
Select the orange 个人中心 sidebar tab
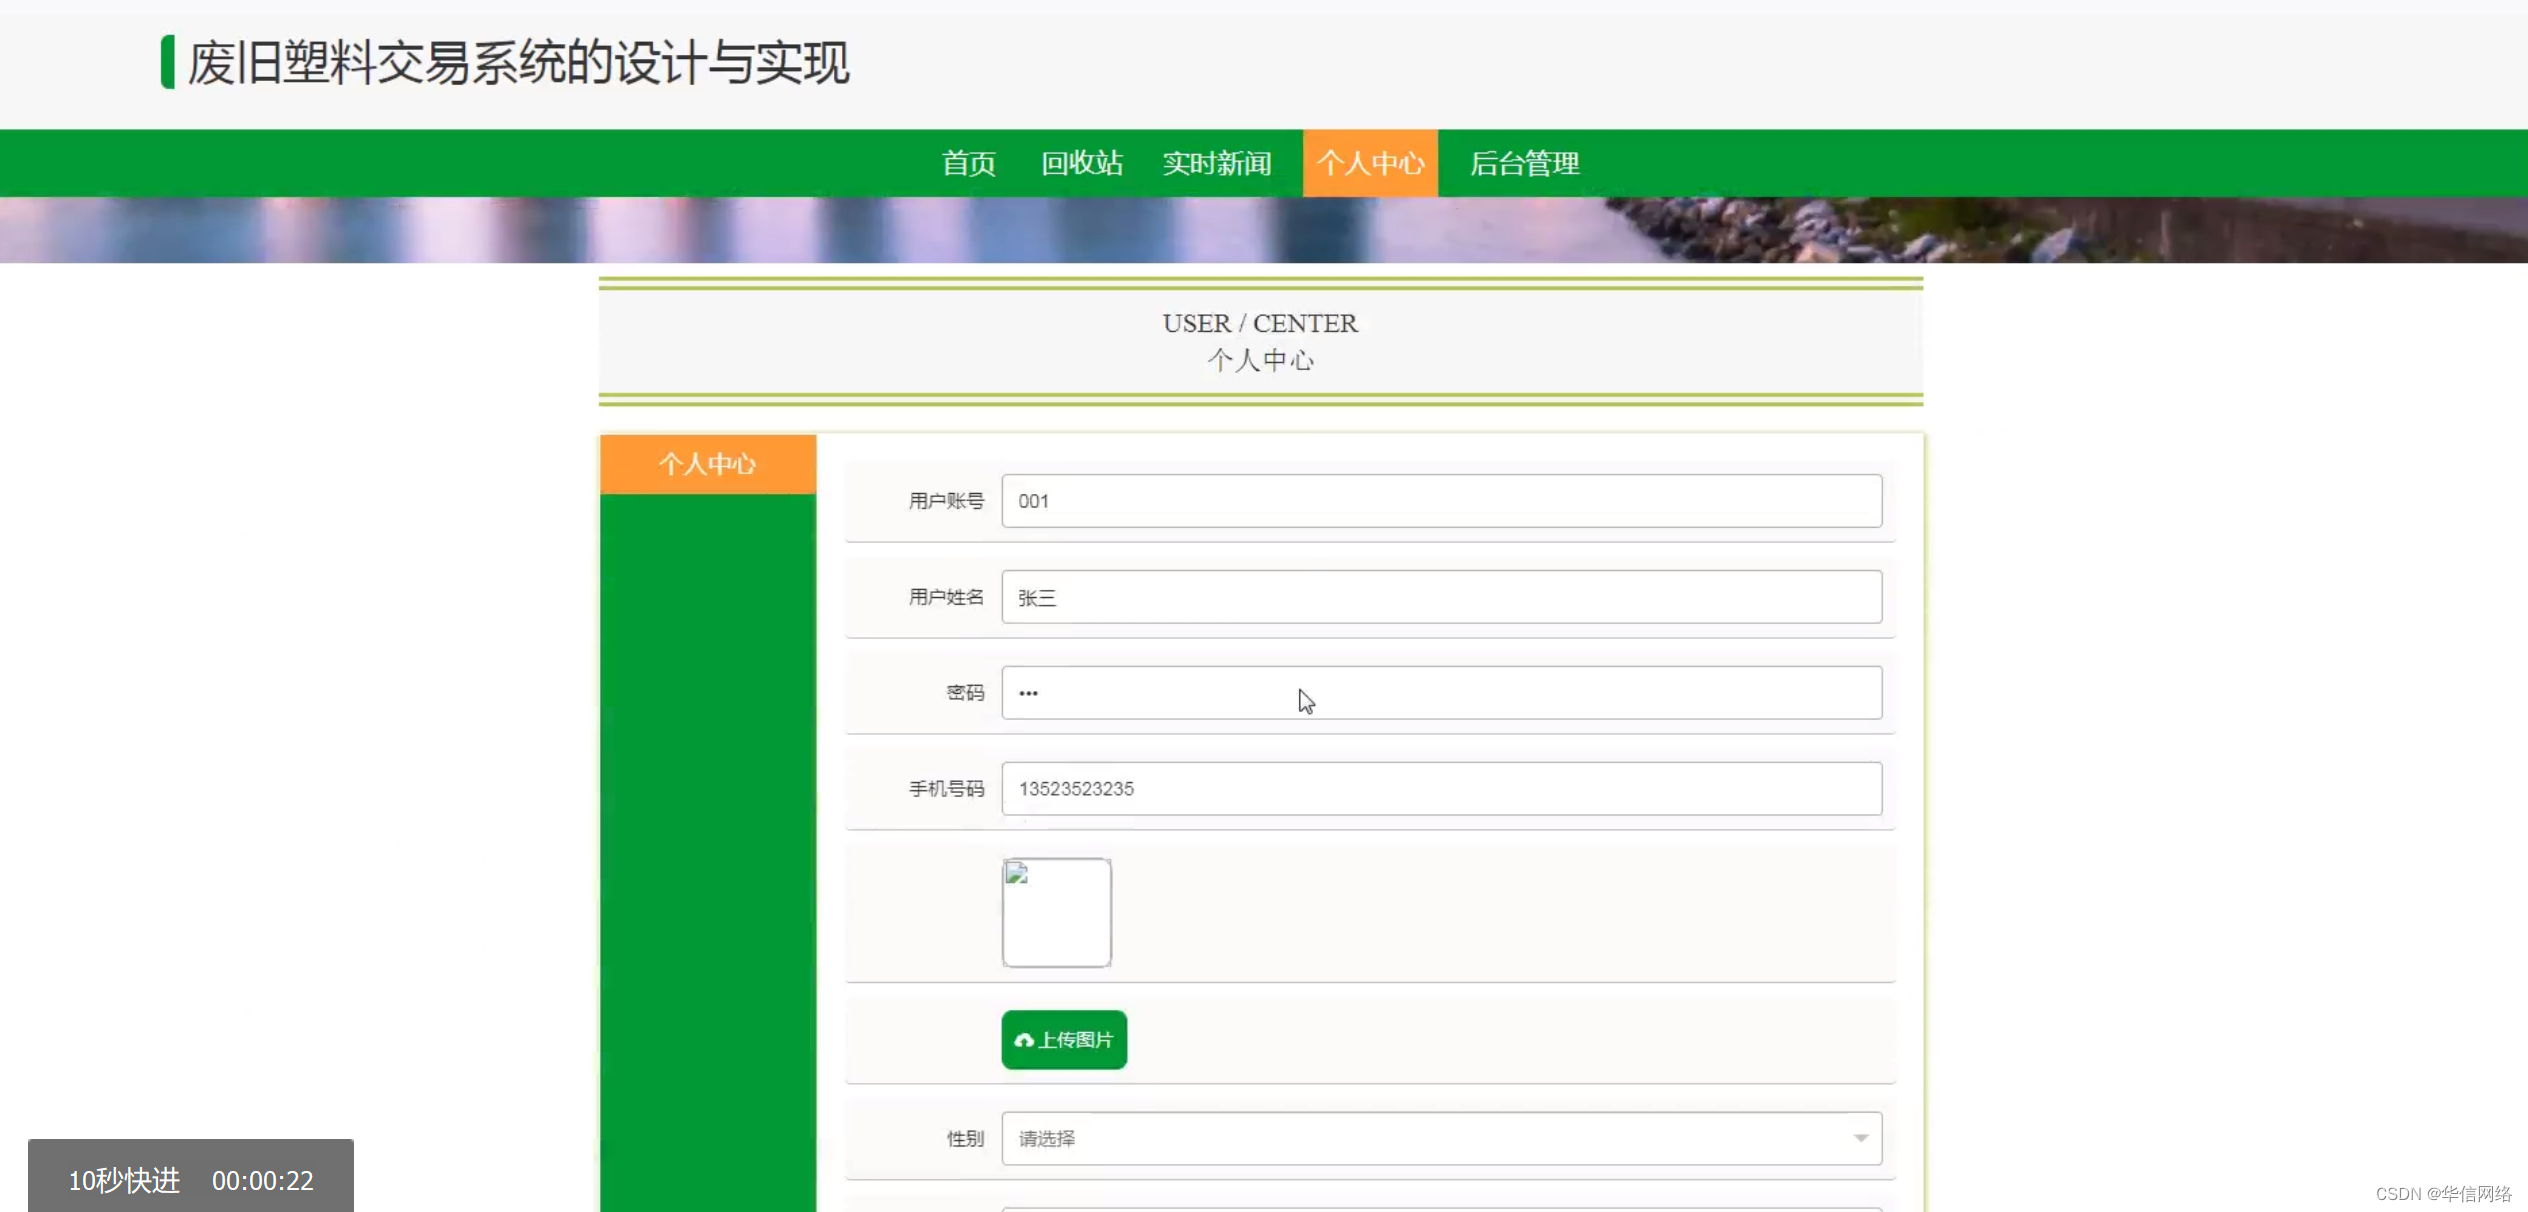click(707, 463)
